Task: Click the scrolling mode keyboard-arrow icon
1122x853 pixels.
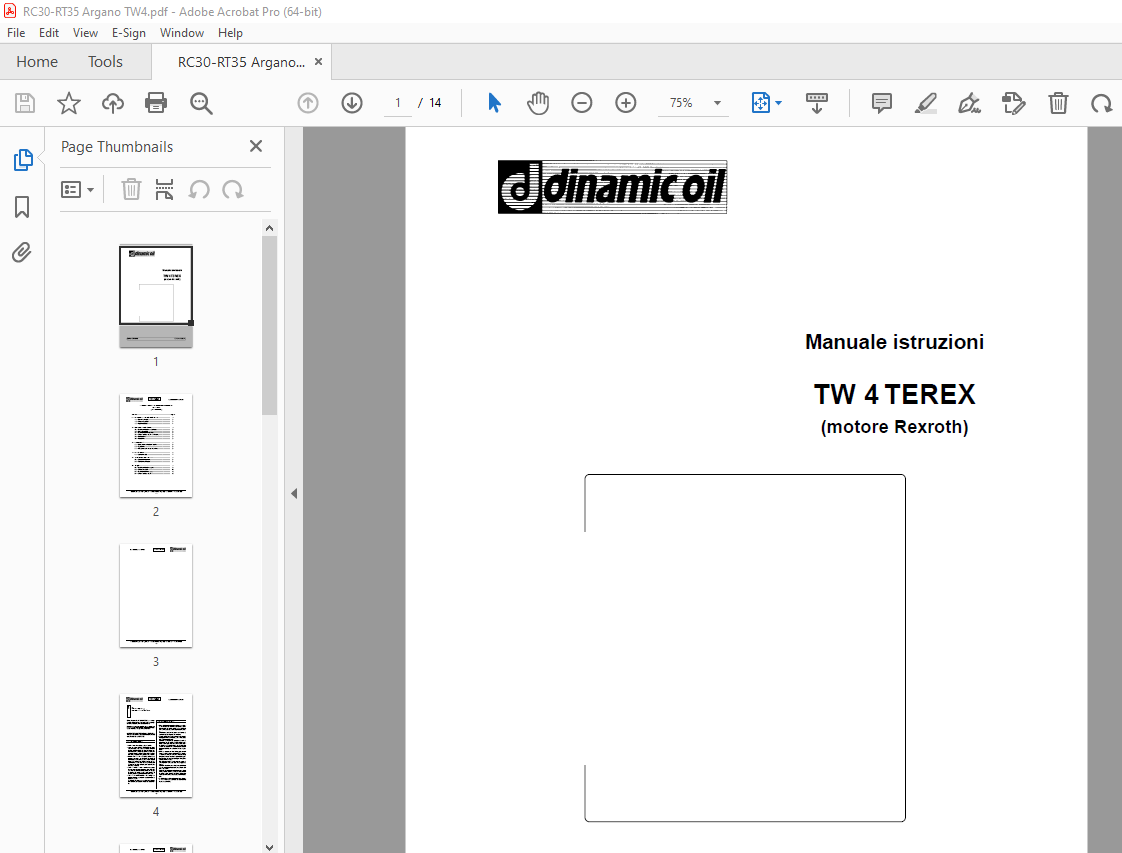Action: 816,103
